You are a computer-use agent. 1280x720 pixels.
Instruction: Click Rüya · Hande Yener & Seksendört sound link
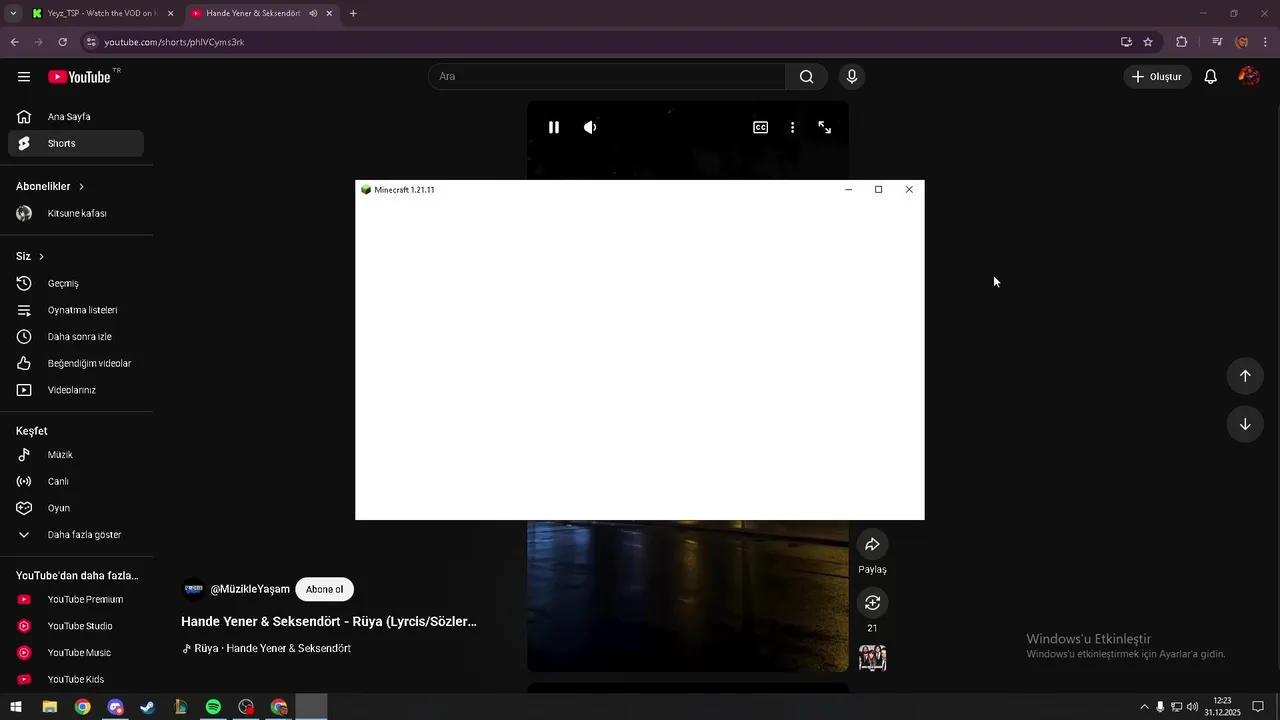[x=266, y=648]
